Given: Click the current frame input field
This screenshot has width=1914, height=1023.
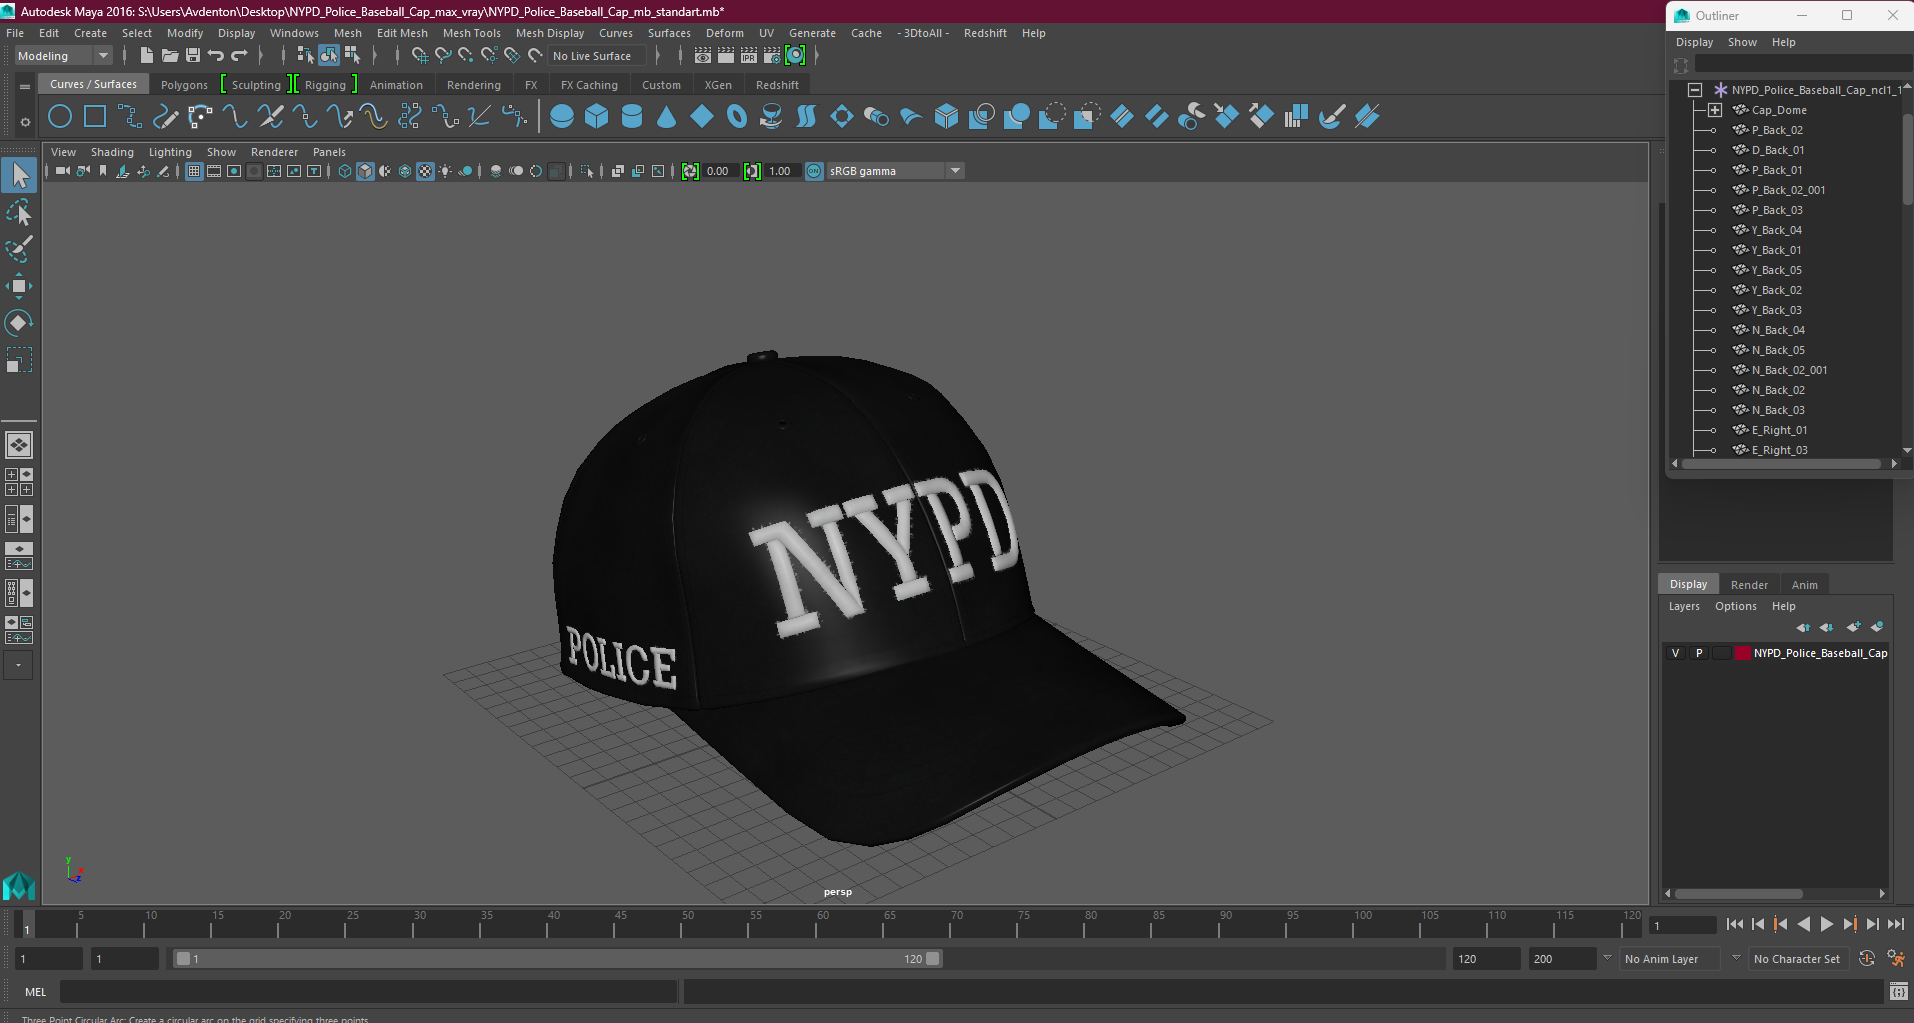Looking at the screenshot, I should (1682, 925).
